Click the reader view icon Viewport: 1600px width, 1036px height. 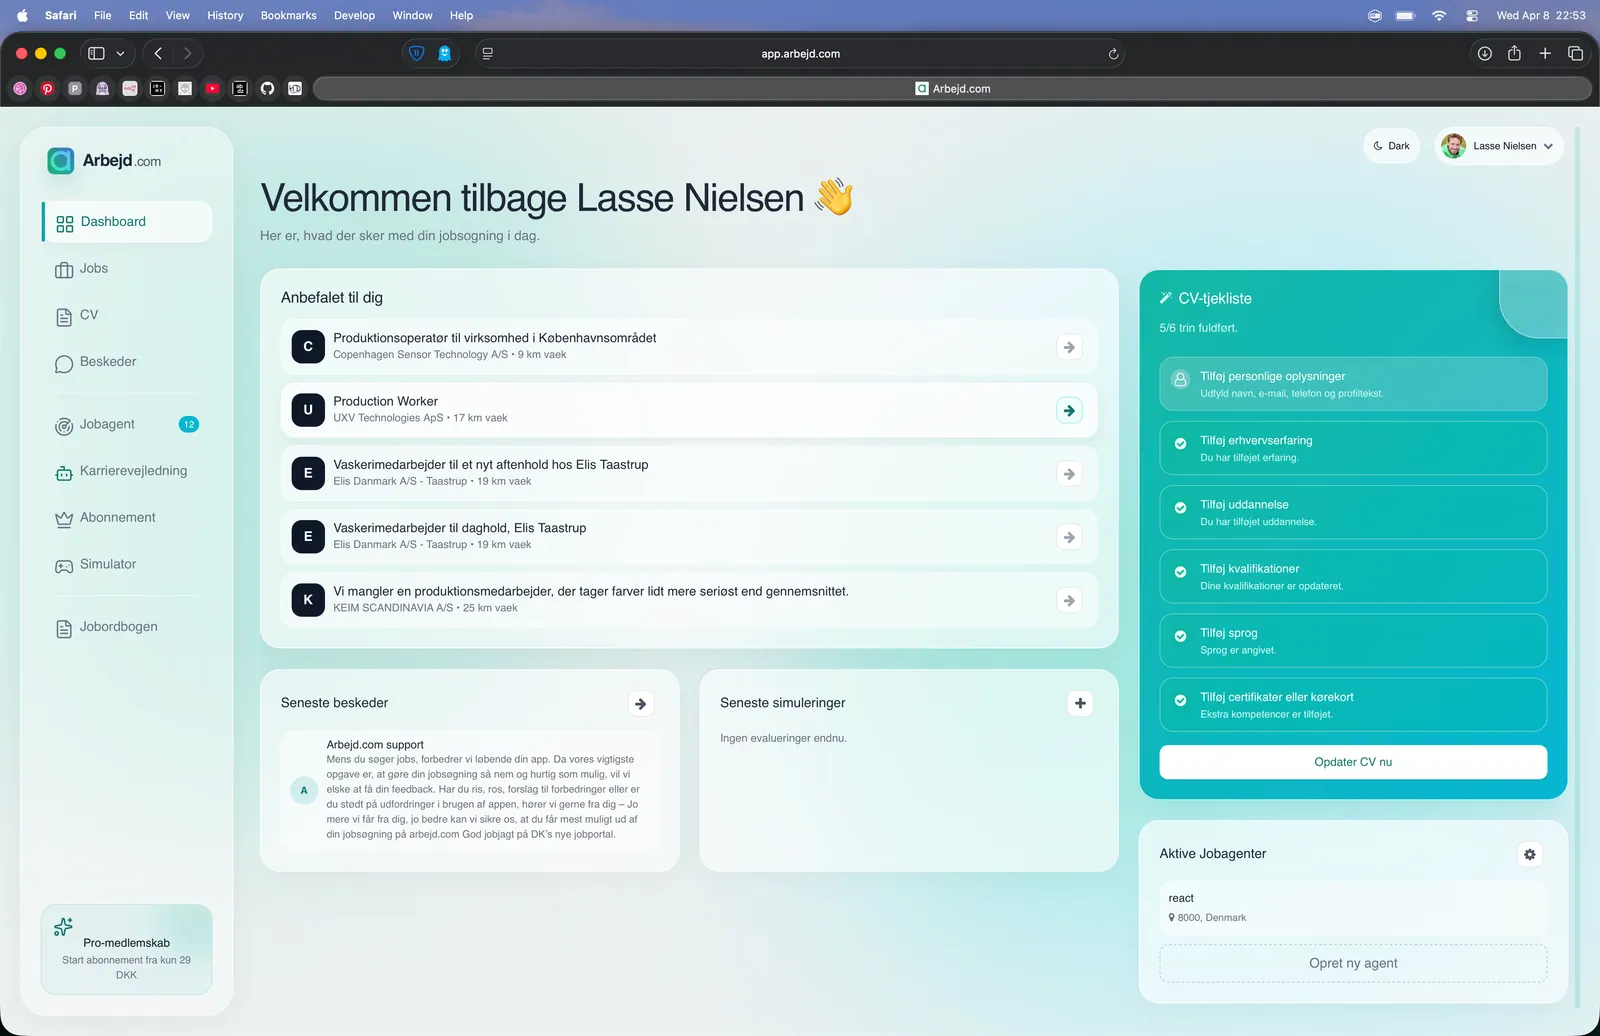[487, 54]
